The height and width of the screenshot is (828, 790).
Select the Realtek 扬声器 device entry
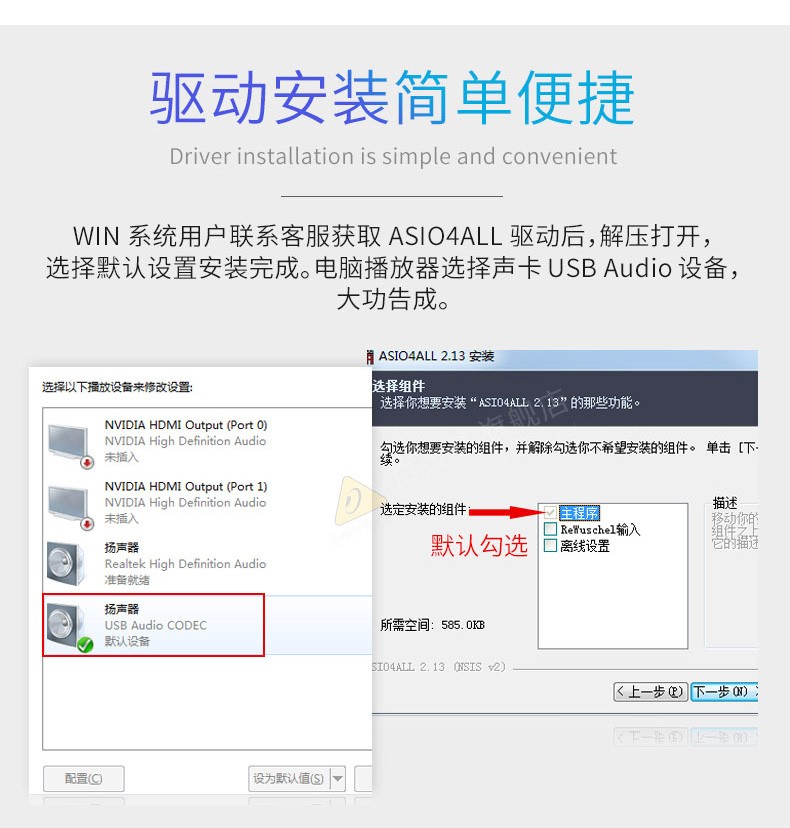pyautogui.click(x=207, y=564)
